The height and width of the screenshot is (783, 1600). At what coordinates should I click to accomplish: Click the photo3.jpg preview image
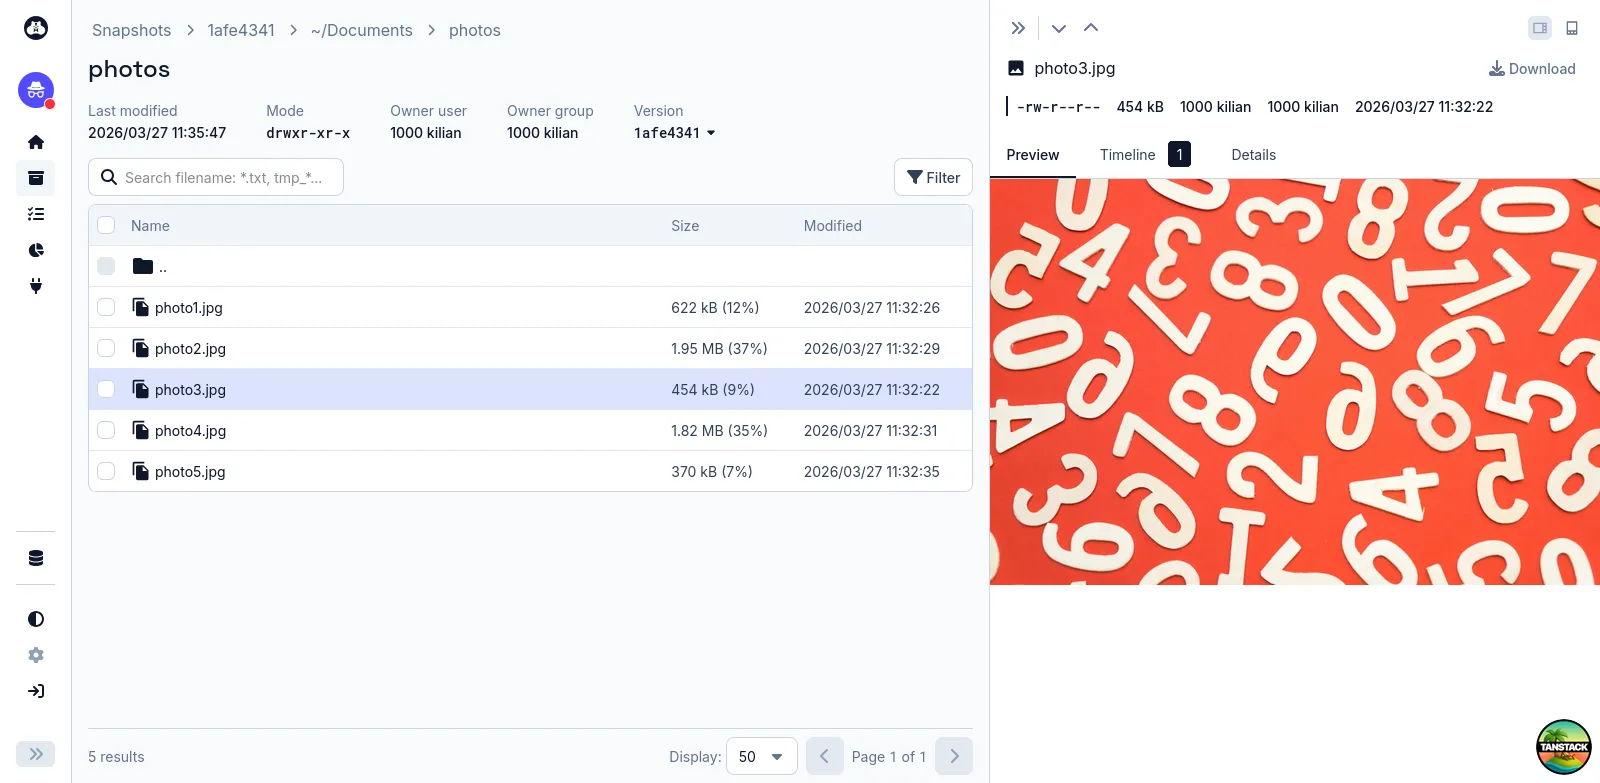pyautogui.click(x=1295, y=381)
